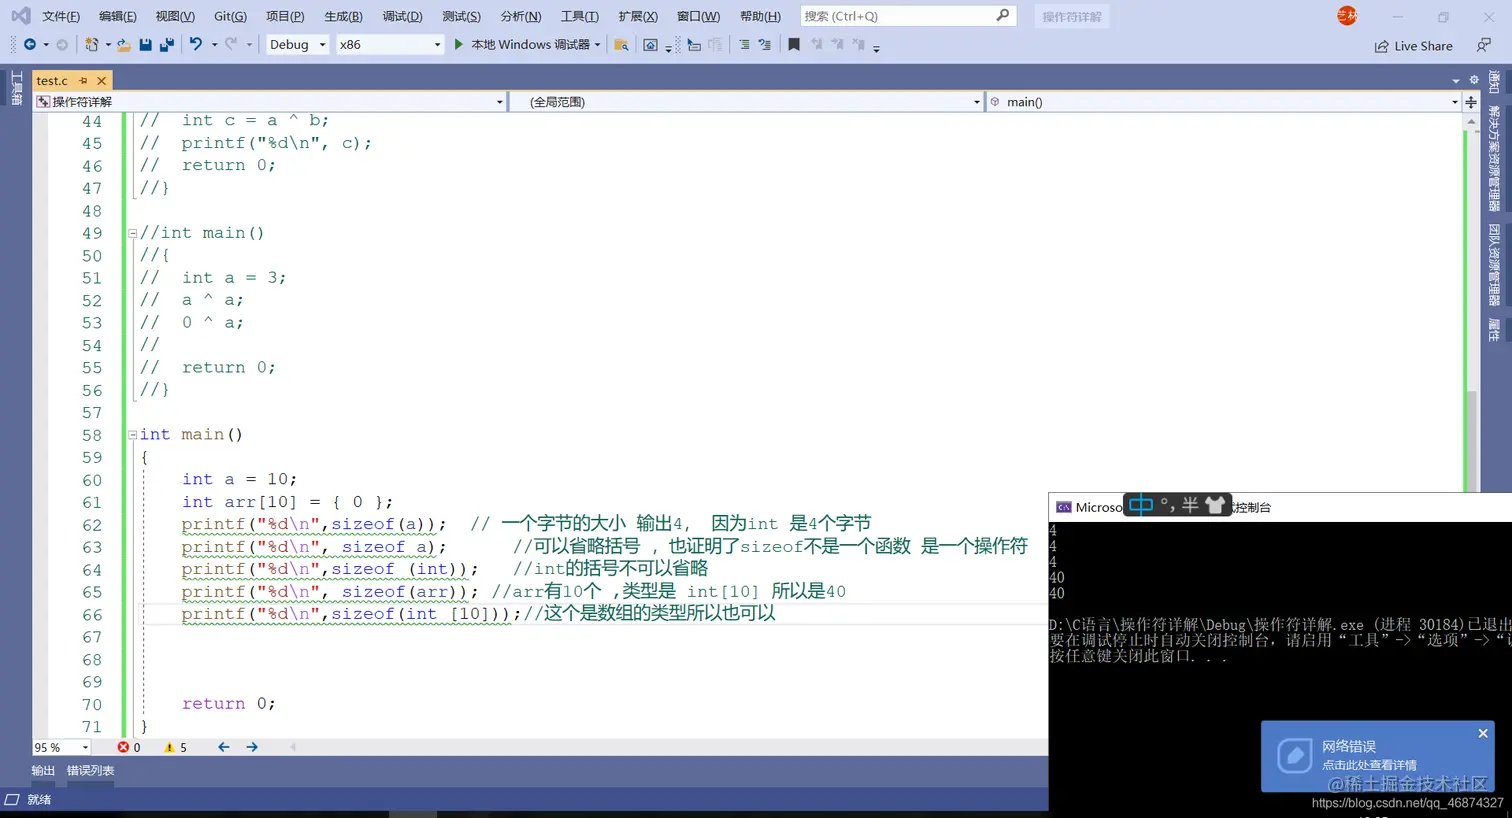Image resolution: width=1512 pixels, height=818 pixels.
Task: Click the user account avatar
Action: pos(1347,16)
